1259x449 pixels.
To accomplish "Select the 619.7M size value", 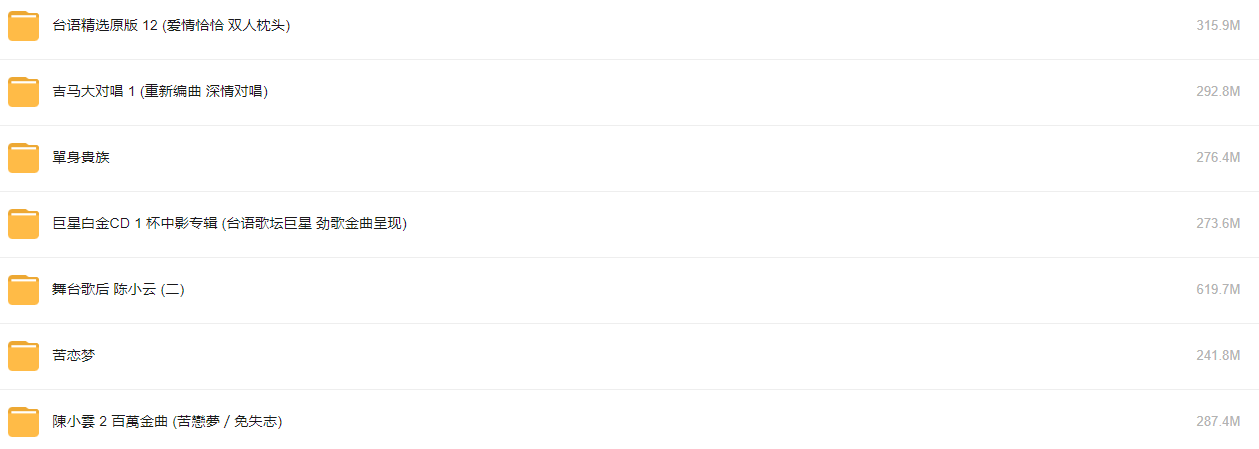I will (1218, 289).
